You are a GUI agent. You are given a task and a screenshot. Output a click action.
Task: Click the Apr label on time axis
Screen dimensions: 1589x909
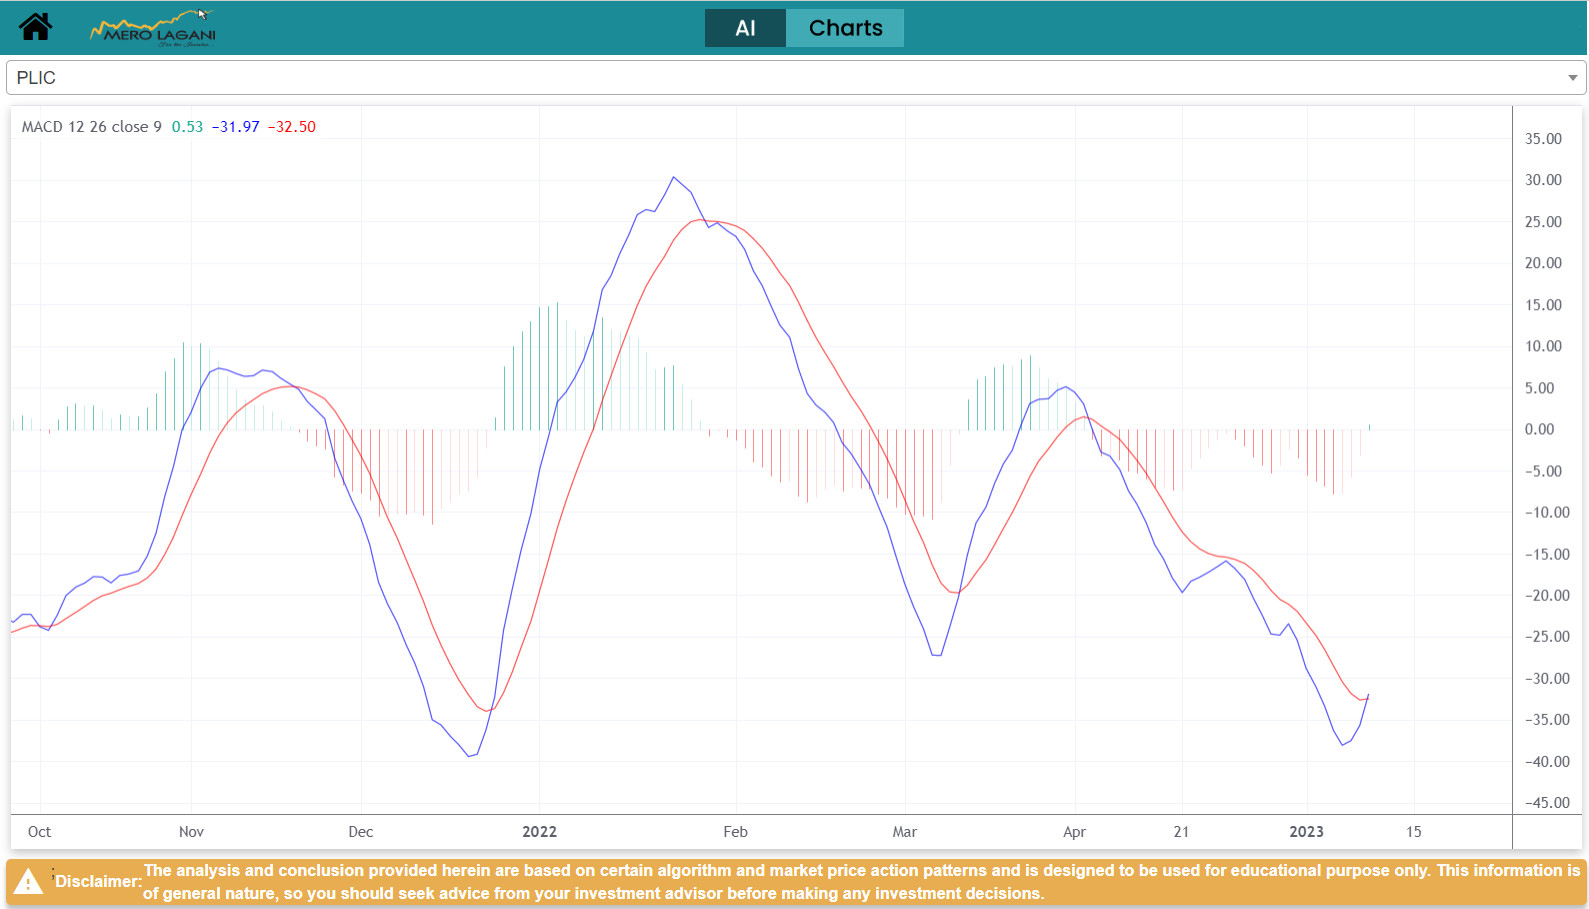(x=1074, y=832)
